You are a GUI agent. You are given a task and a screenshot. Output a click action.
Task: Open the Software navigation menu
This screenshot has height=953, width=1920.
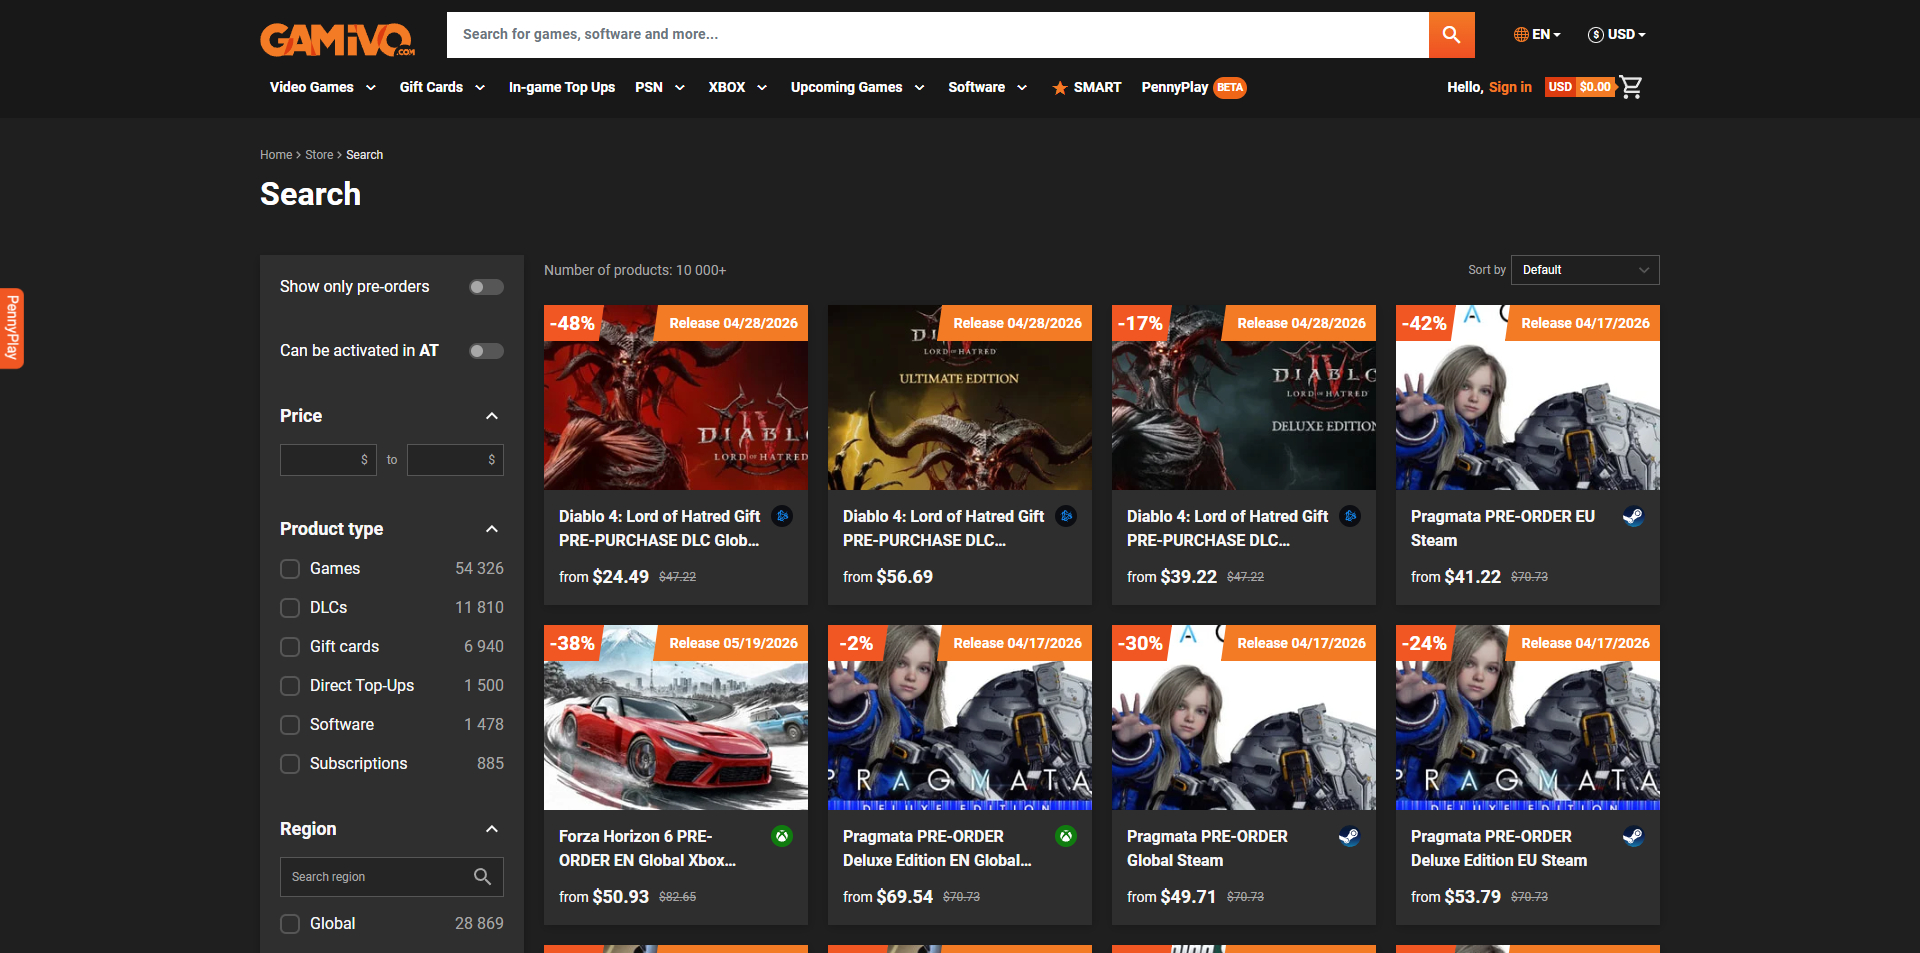pyautogui.click(x=988, y=88)
